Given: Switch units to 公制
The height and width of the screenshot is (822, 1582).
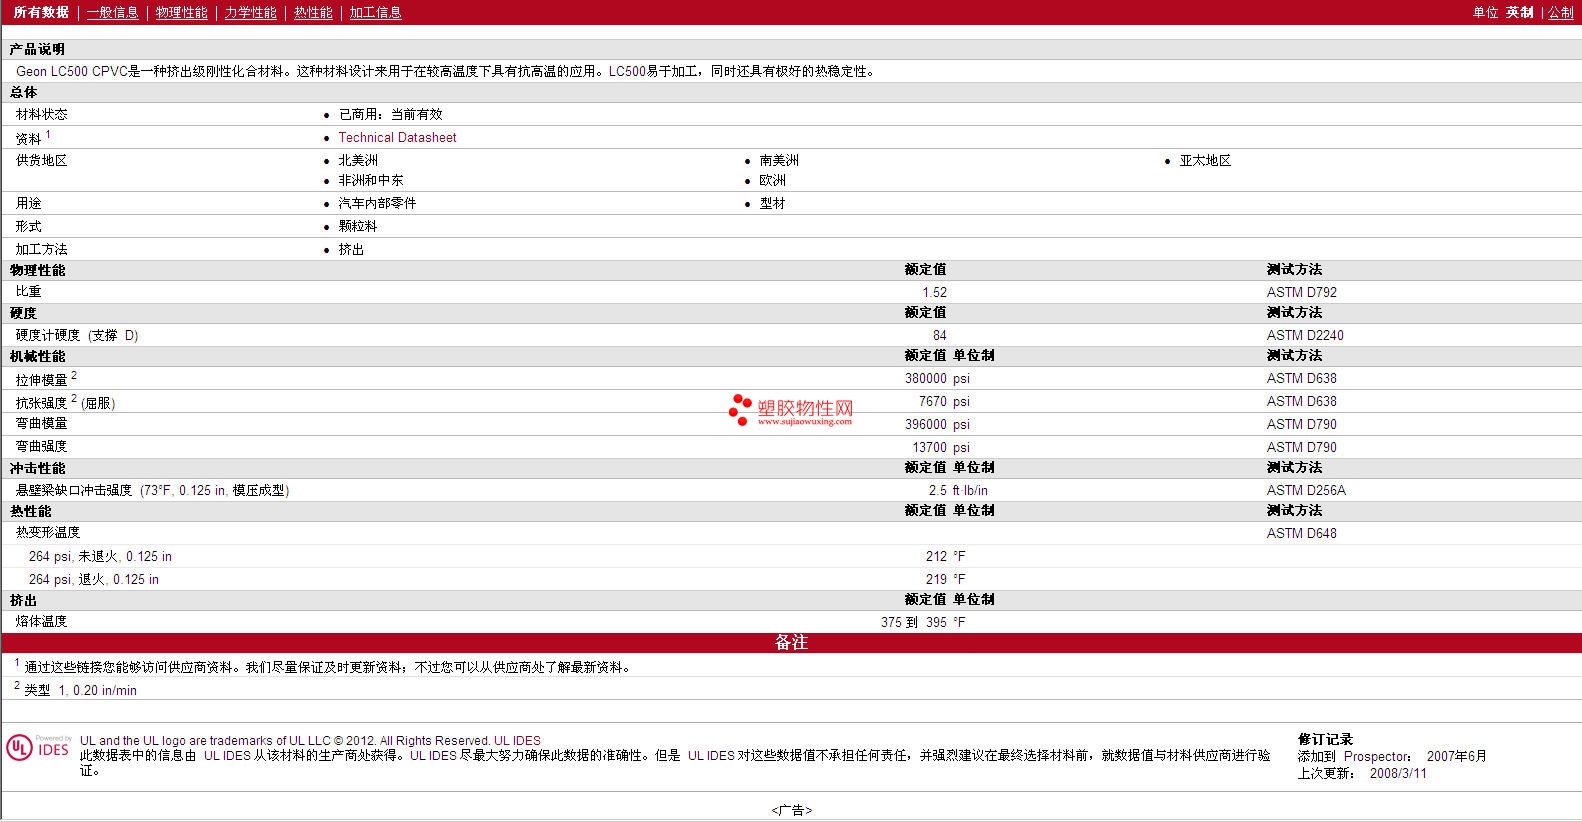Looking at the screenshot, I should pyautogui.click(x=1561, y=12).
